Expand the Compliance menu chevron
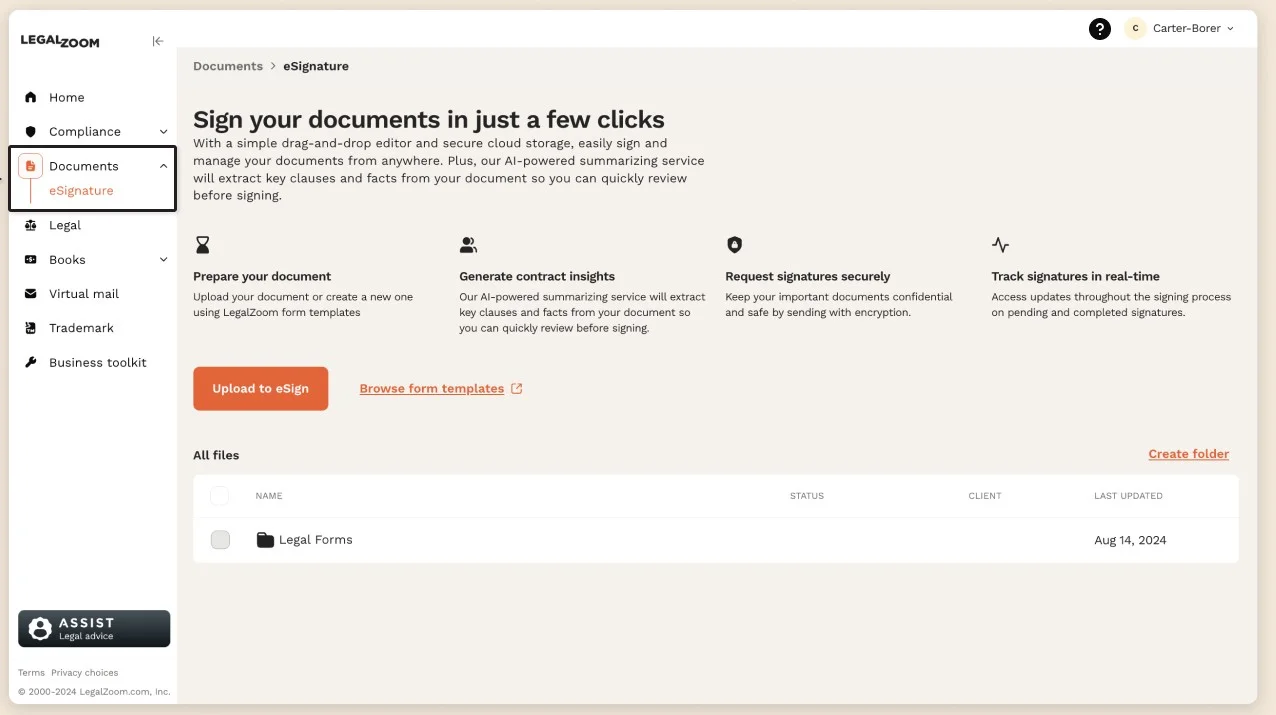 [164, 132]
